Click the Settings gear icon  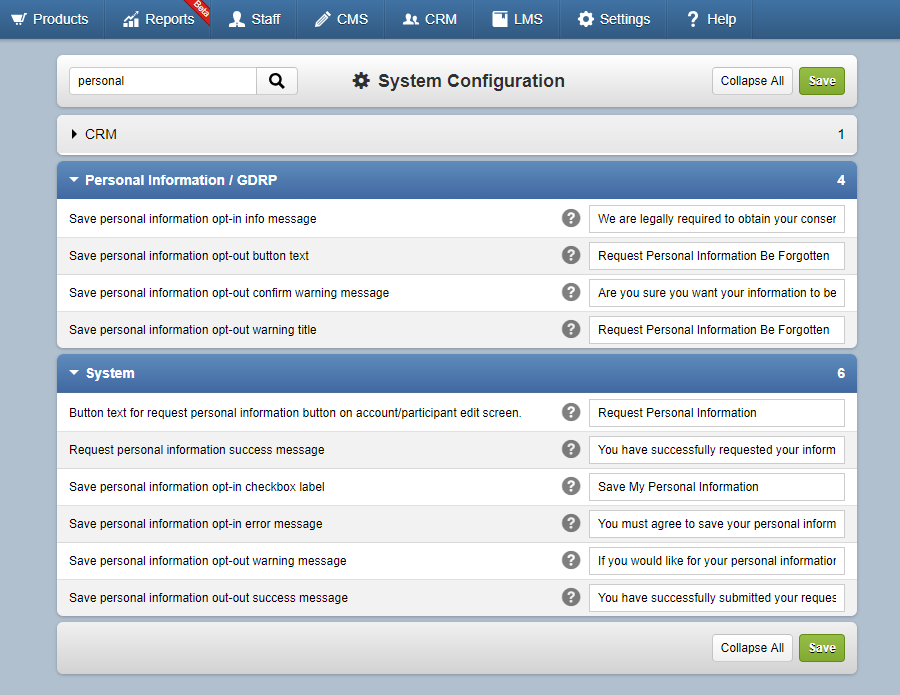(588, 18)
